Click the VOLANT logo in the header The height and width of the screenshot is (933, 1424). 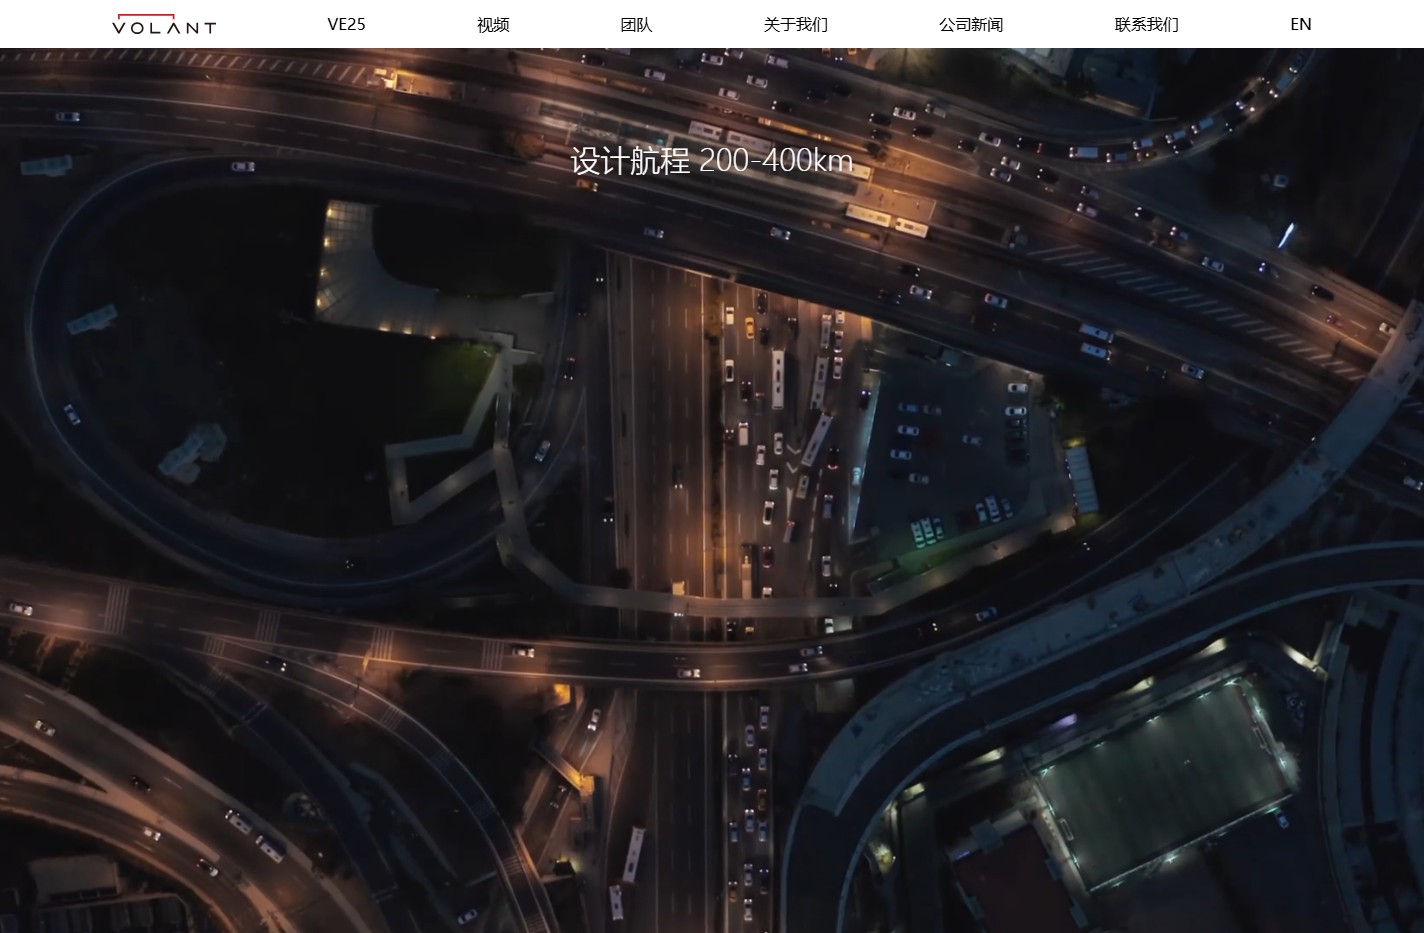pyautogui.click(x=164, y=24)
